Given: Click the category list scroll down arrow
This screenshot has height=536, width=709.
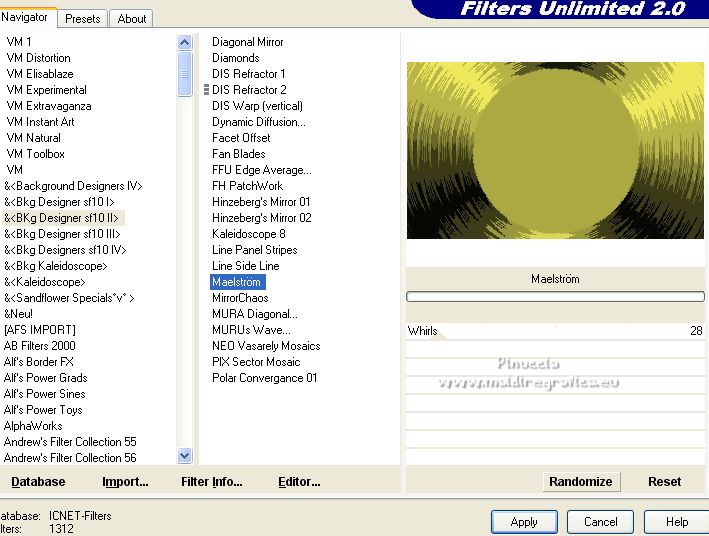Looking at the screenshot, I should tap(184, 455).
